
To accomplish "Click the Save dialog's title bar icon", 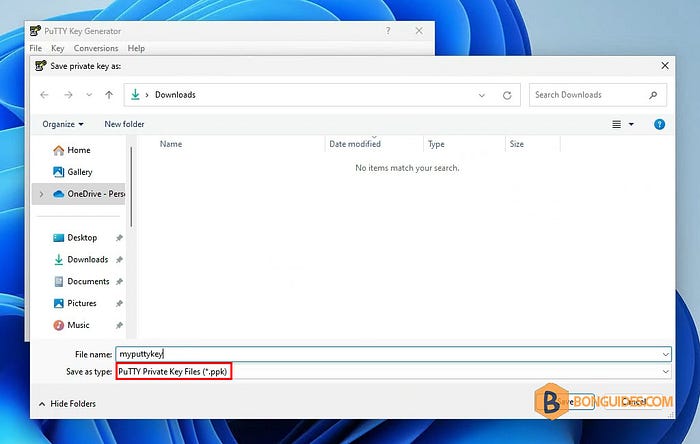I will (x=41, y=66).
